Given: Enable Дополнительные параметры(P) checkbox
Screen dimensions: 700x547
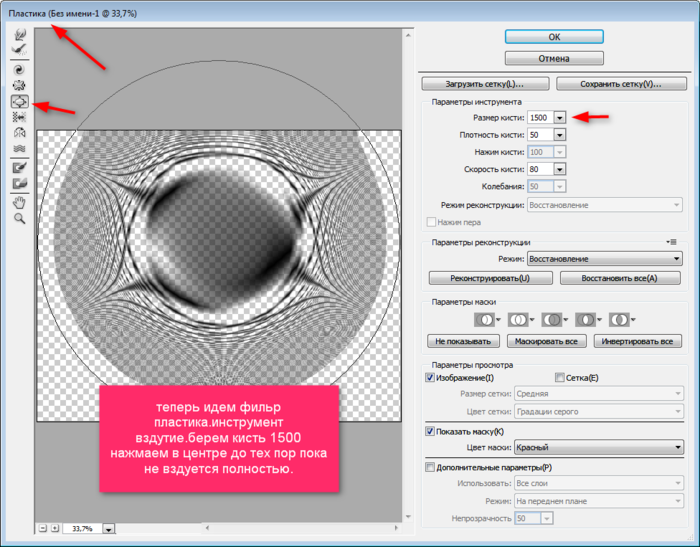Looking at the screenshot, I should [x=430, y=468].
